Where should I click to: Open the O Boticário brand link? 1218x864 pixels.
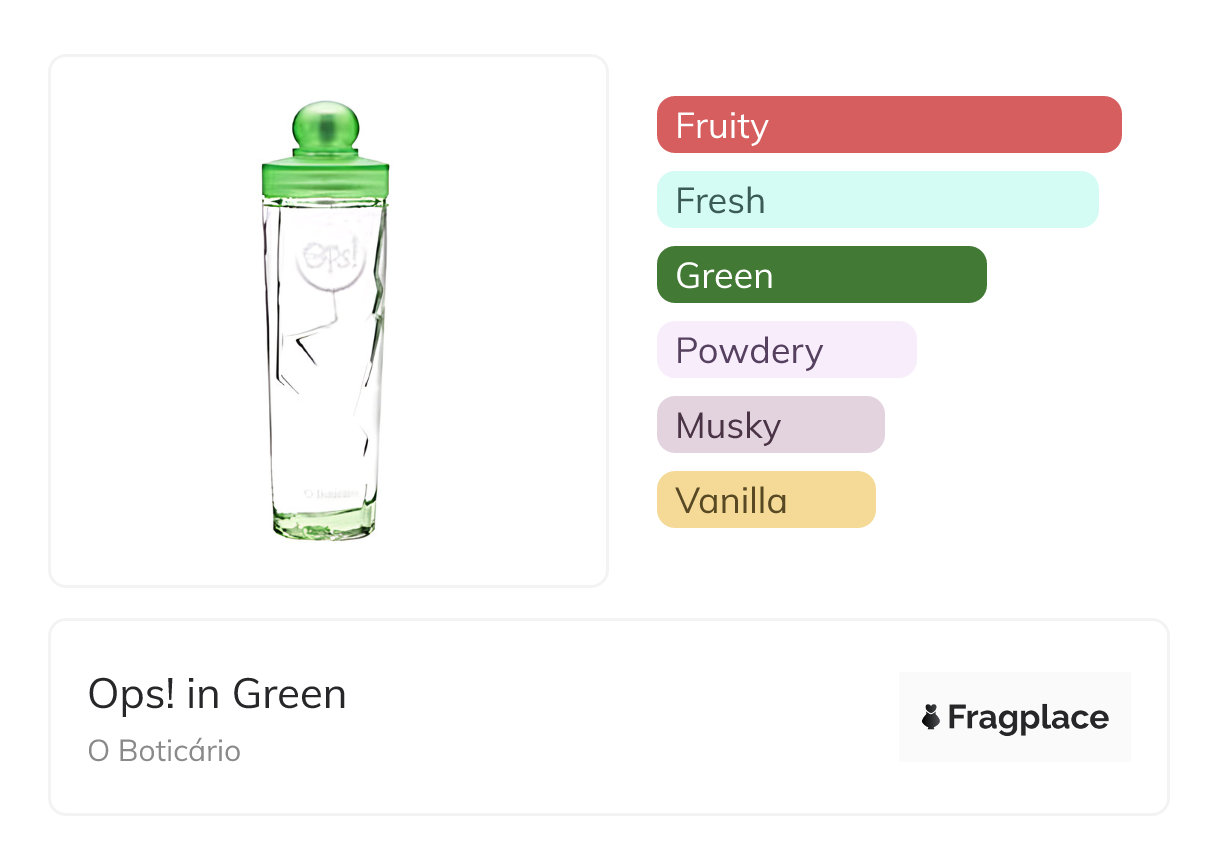pos(164,751)
